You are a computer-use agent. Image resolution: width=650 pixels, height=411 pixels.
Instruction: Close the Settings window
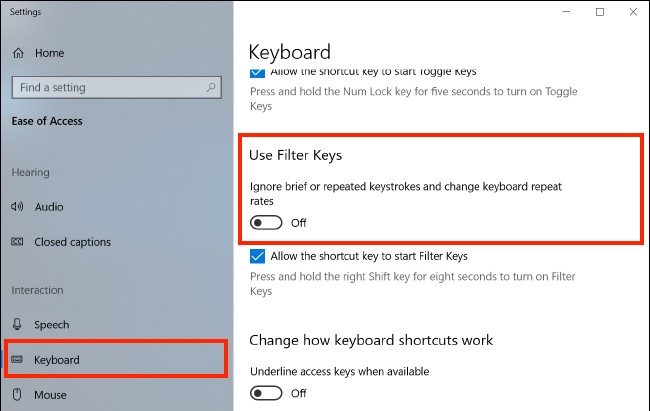point(630,12)
